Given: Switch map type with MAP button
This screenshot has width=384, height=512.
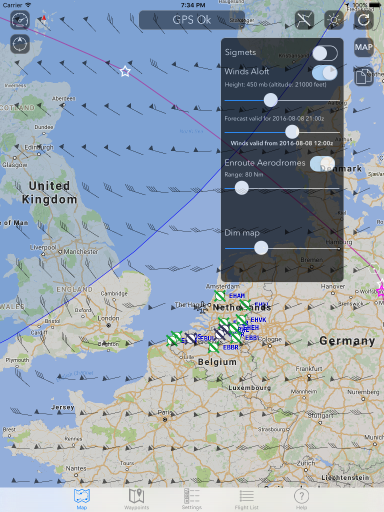Looking at the screenshot, I should [364, 47].
